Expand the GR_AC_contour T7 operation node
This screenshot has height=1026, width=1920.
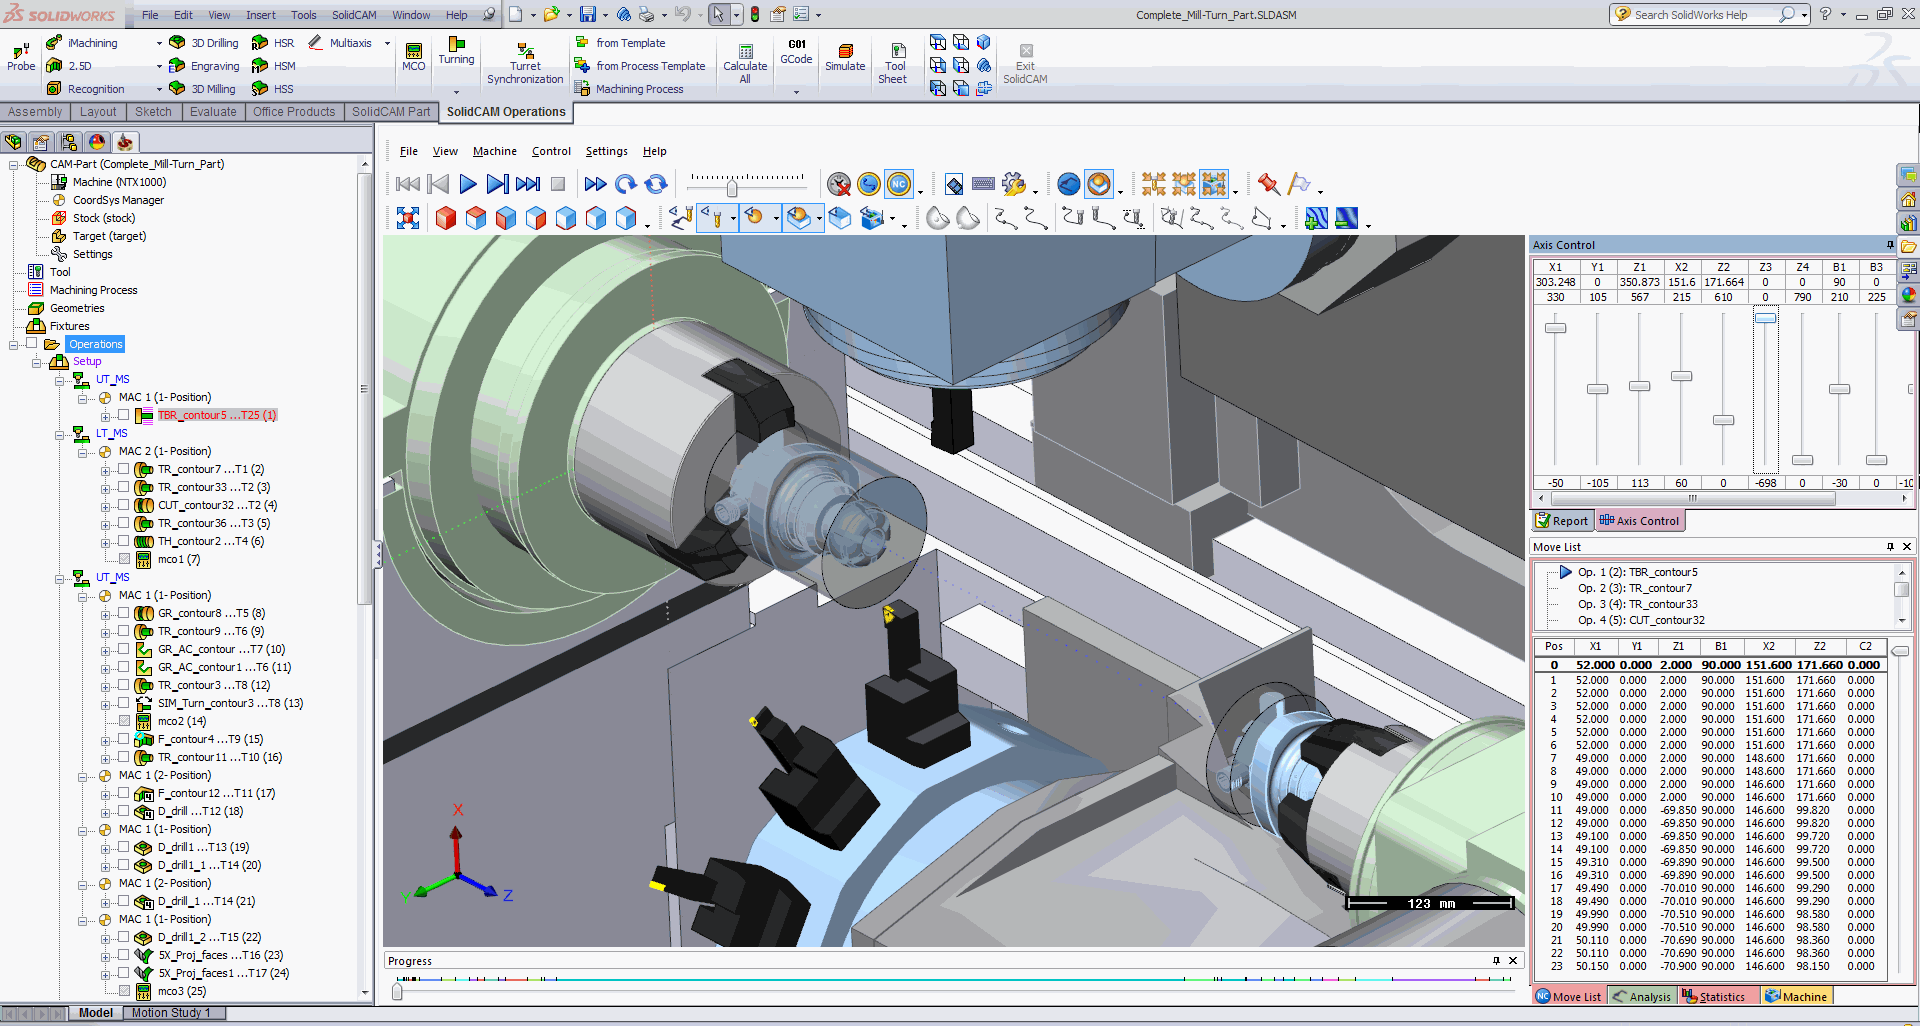105,650
